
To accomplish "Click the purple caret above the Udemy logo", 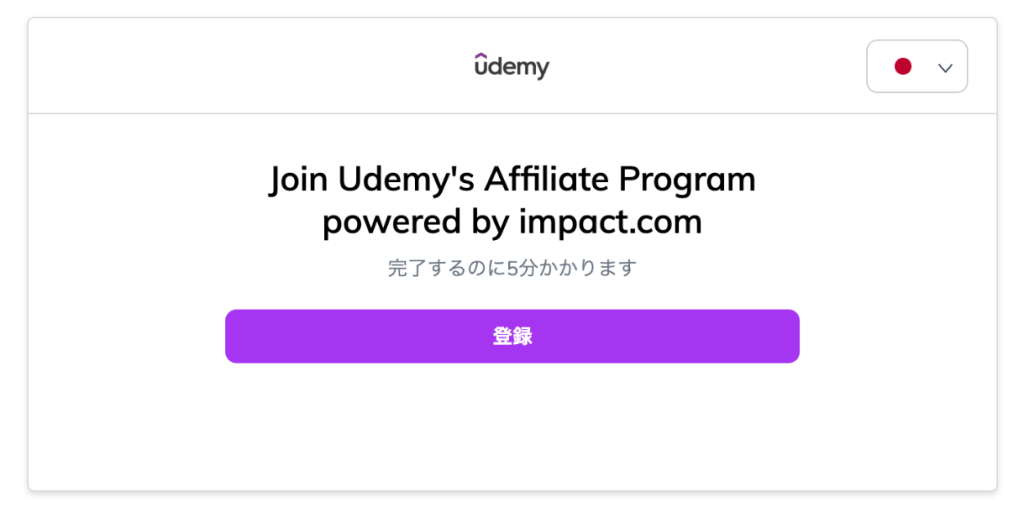I will (481, 54).
